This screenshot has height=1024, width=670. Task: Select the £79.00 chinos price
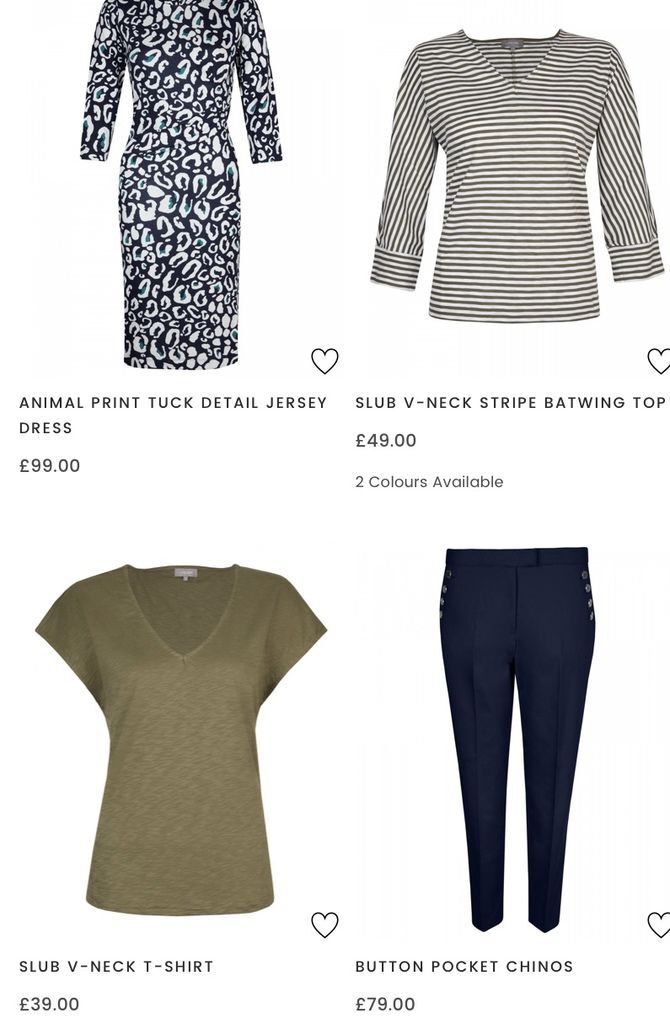[x=385, y=1004]
